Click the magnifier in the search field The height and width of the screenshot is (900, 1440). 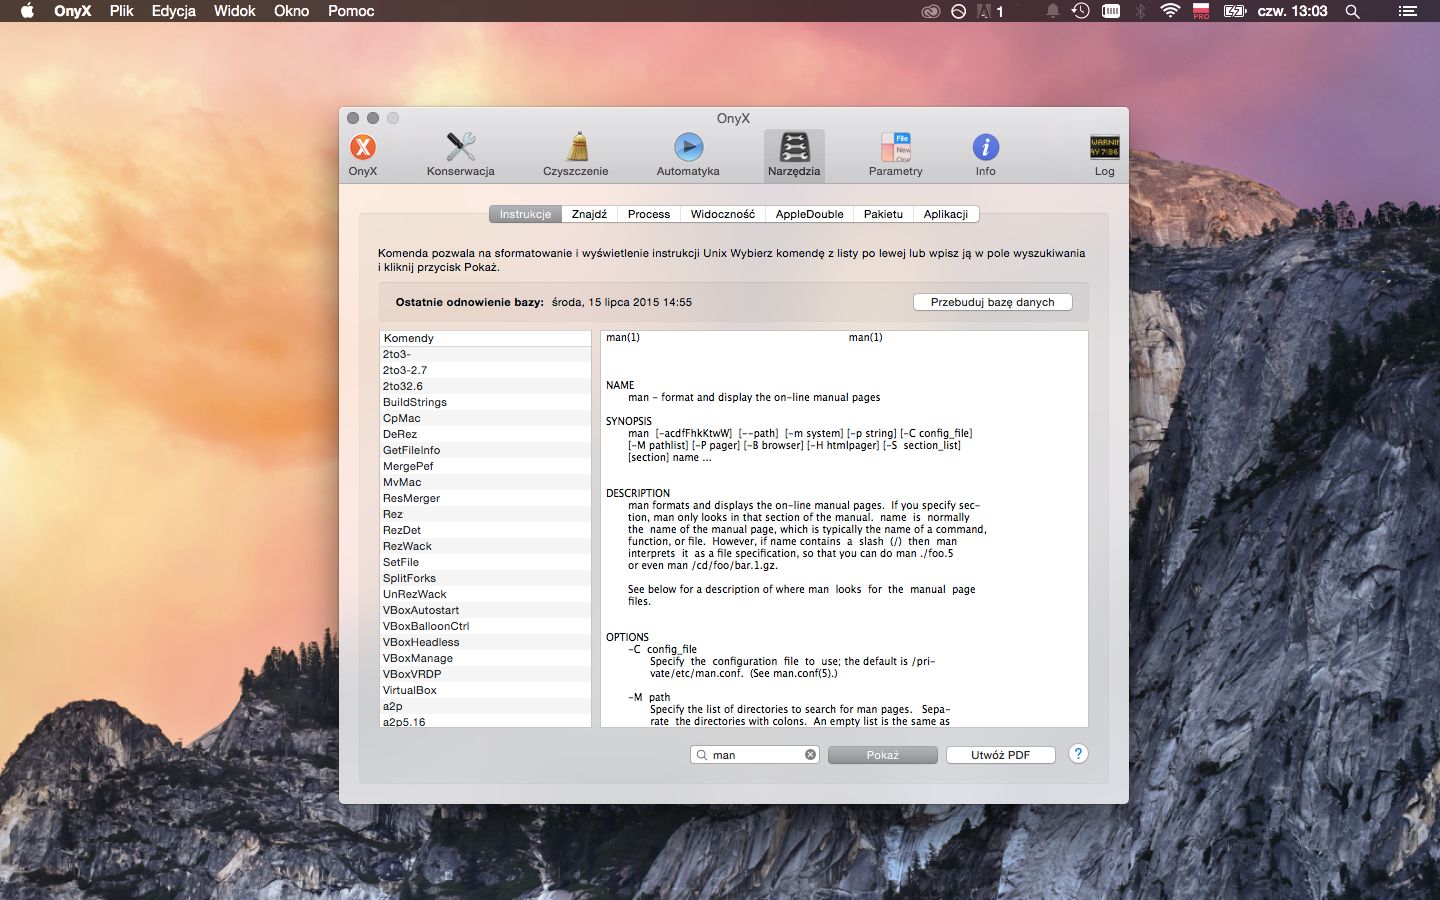pos(702,755)
